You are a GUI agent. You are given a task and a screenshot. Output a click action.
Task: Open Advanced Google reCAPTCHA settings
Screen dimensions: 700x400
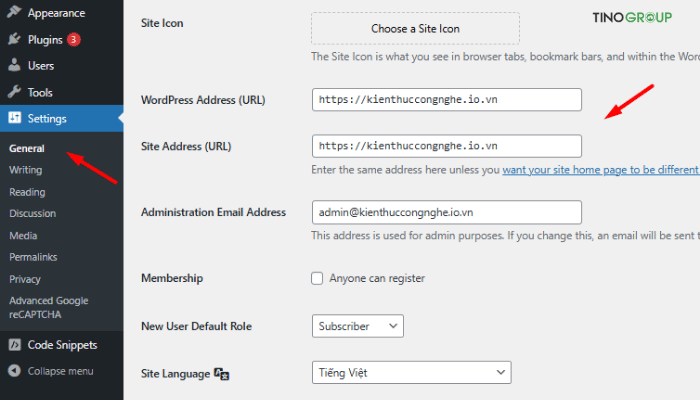coord(49,308)
